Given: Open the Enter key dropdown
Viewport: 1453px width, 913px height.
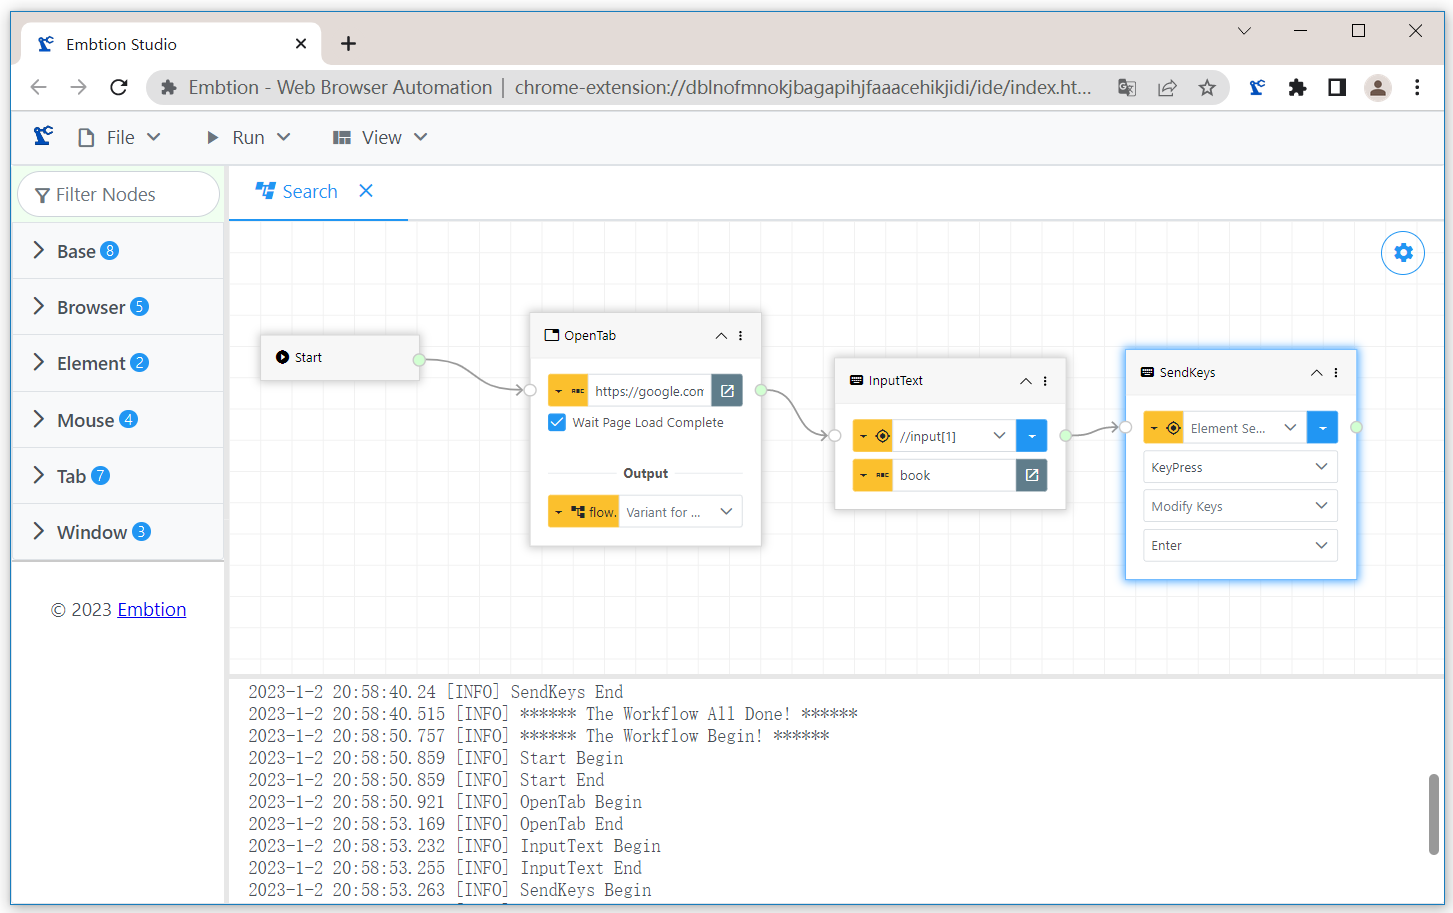Looking at the screenshot, I should [1240, 545].
